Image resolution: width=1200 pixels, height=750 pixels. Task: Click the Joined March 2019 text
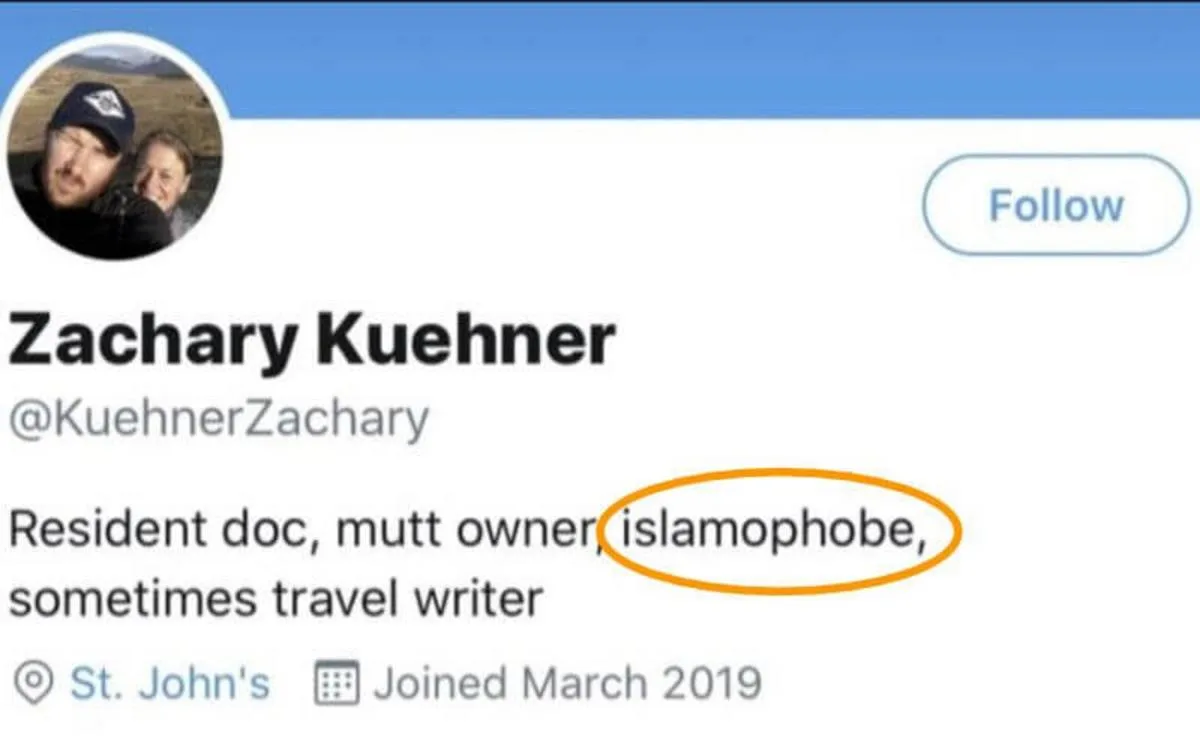click(x=567, y=684)
